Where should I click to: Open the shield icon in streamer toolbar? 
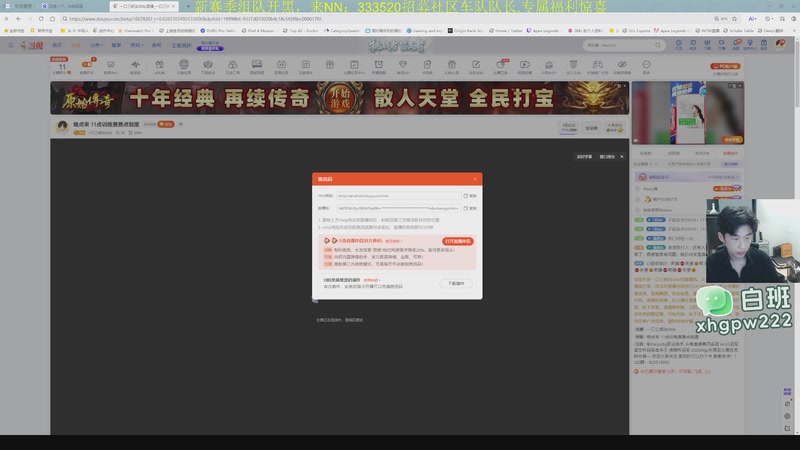click(x=573, y=64)
